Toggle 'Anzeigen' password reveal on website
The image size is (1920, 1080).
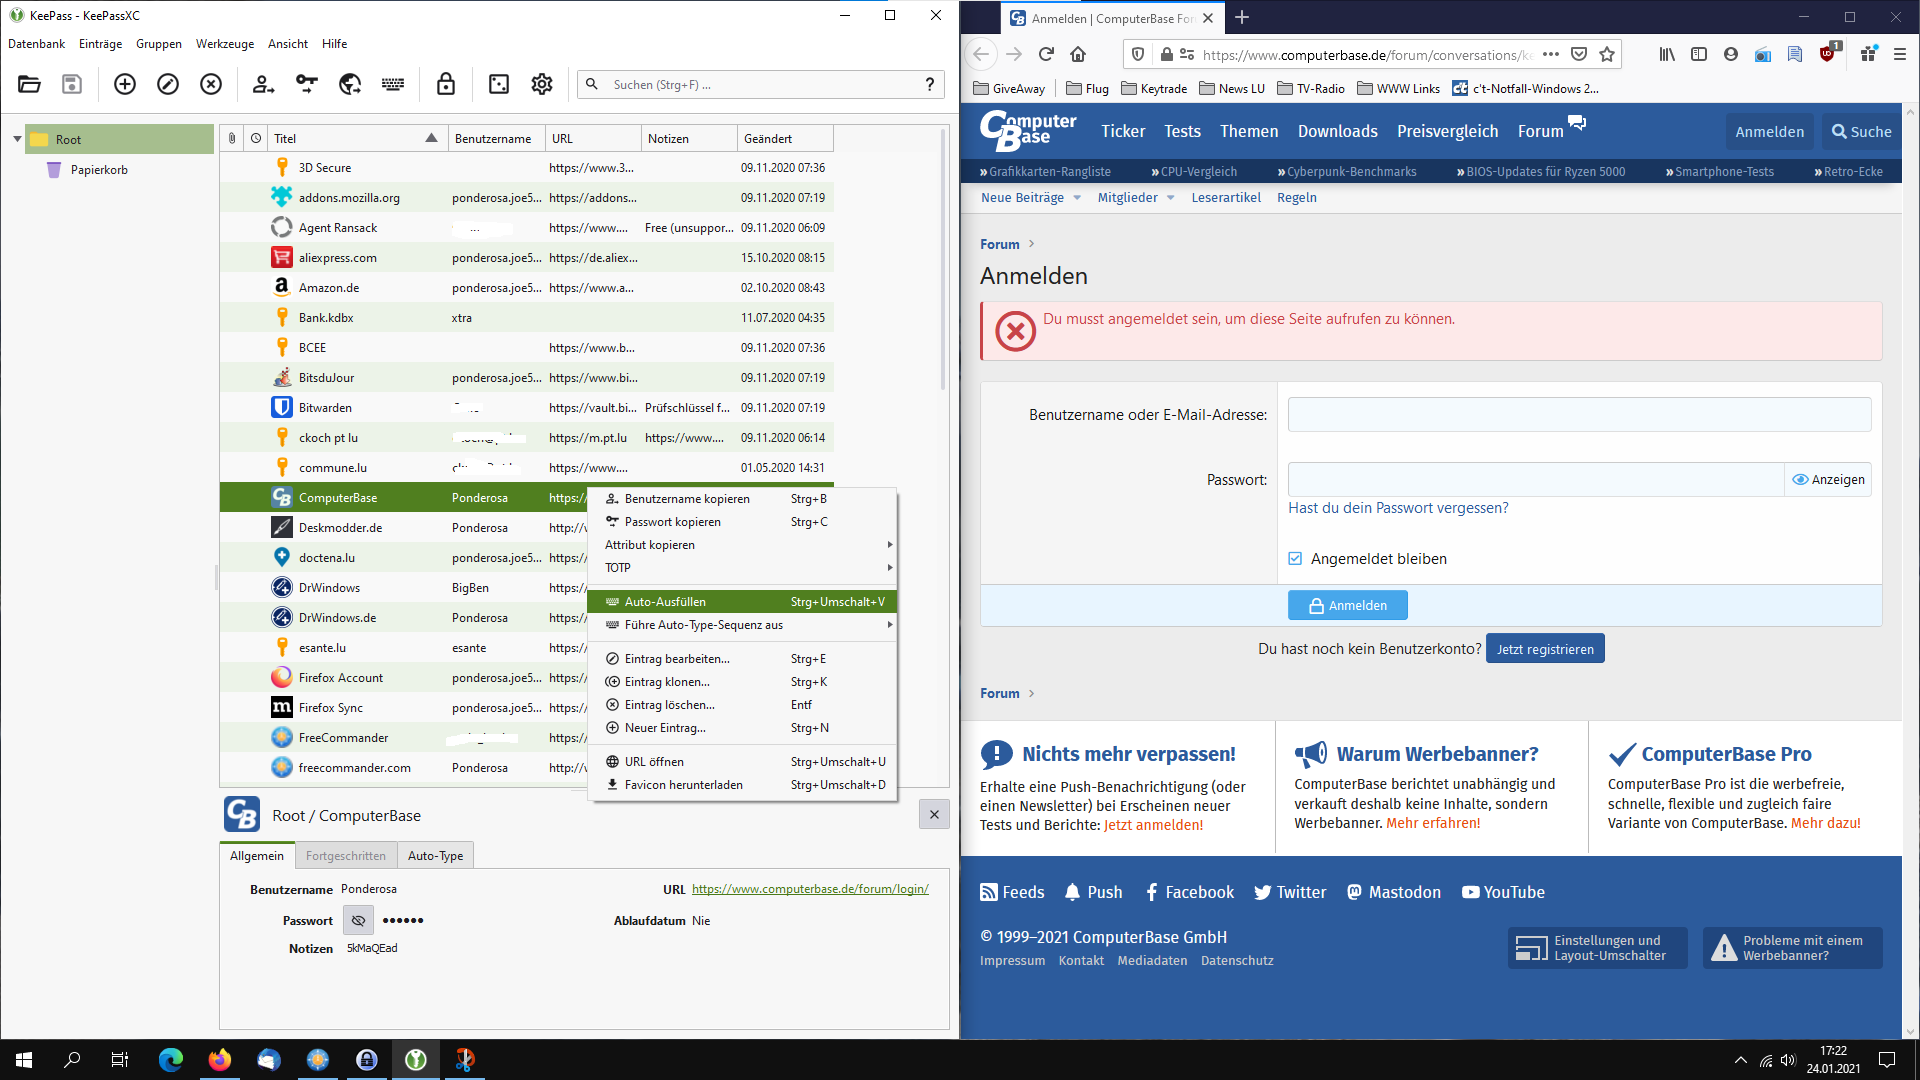click(1828, 480)
